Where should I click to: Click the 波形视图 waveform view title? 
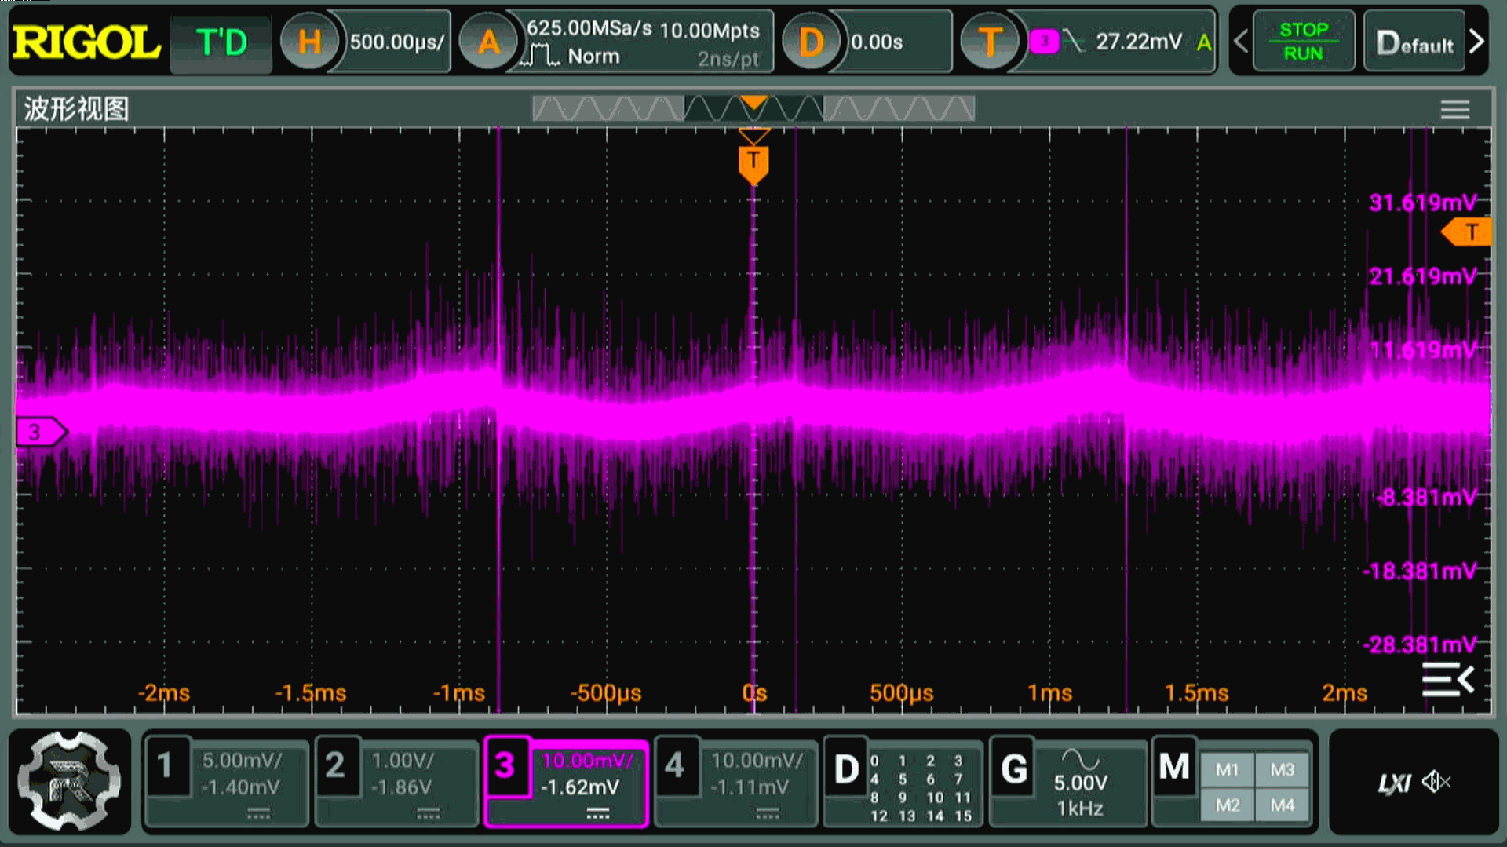(77, 108)
